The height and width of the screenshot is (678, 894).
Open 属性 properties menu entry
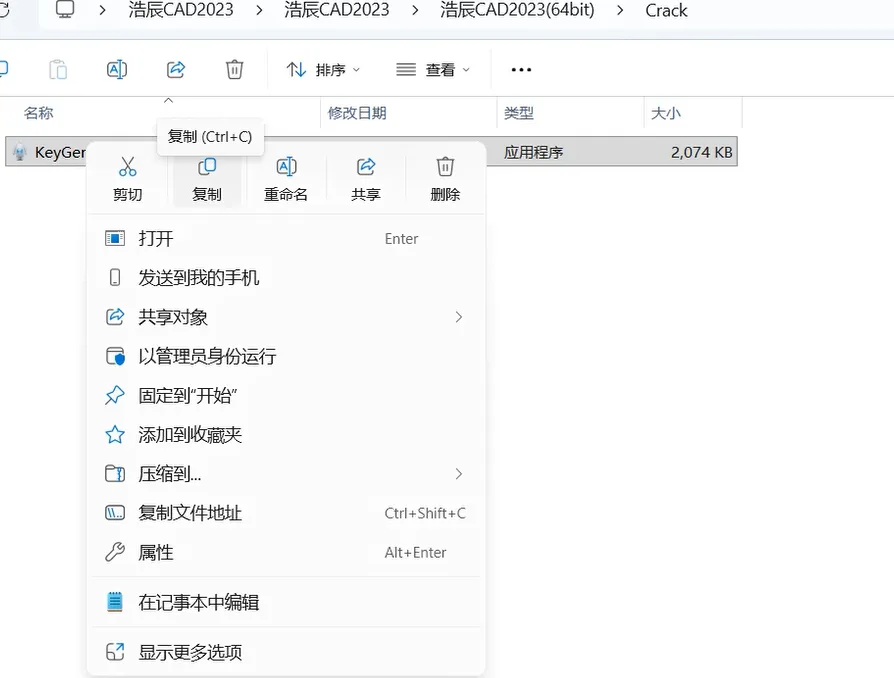[286, 553]
